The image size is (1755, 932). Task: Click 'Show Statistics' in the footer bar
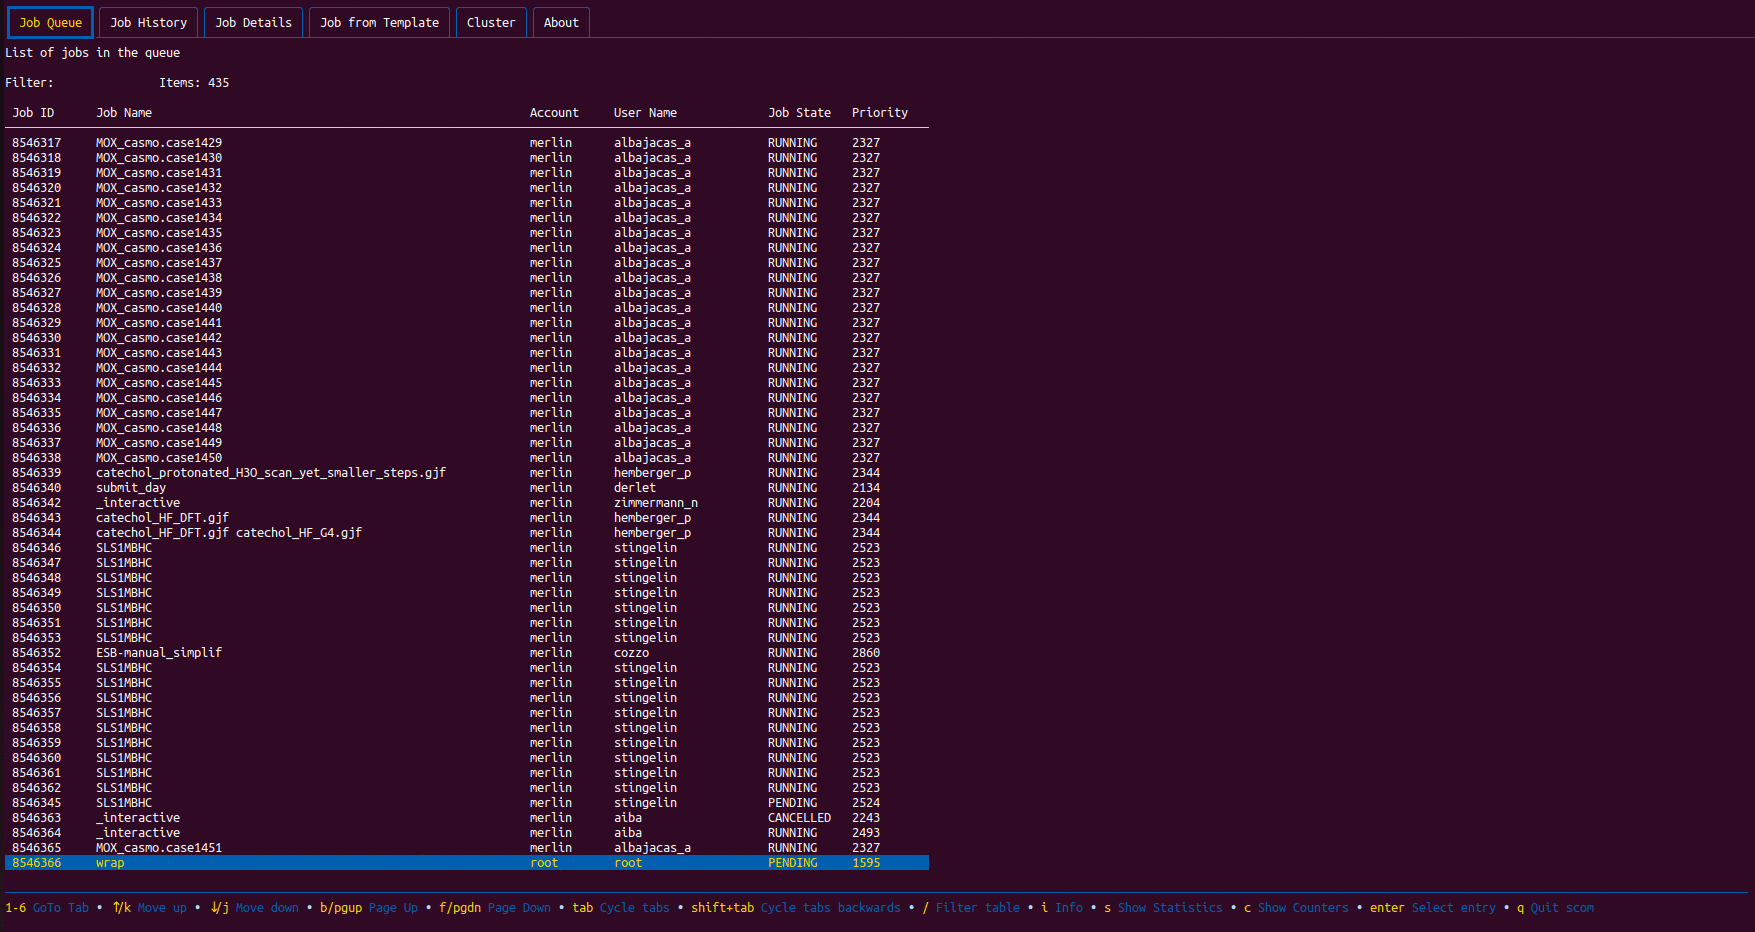point(1170,908)
